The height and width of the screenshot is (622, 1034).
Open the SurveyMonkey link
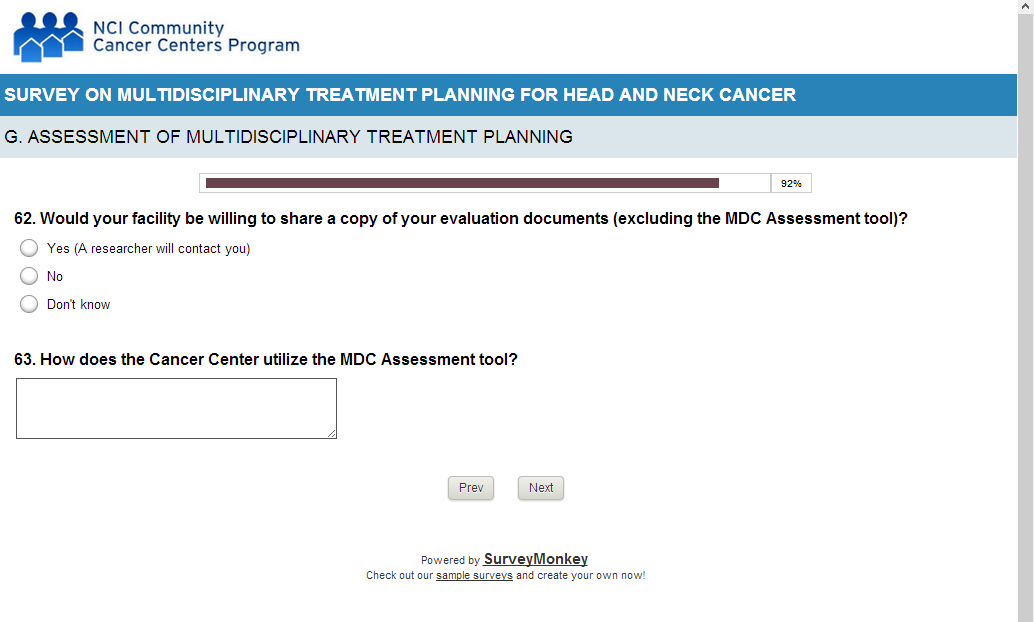[536, 560]
